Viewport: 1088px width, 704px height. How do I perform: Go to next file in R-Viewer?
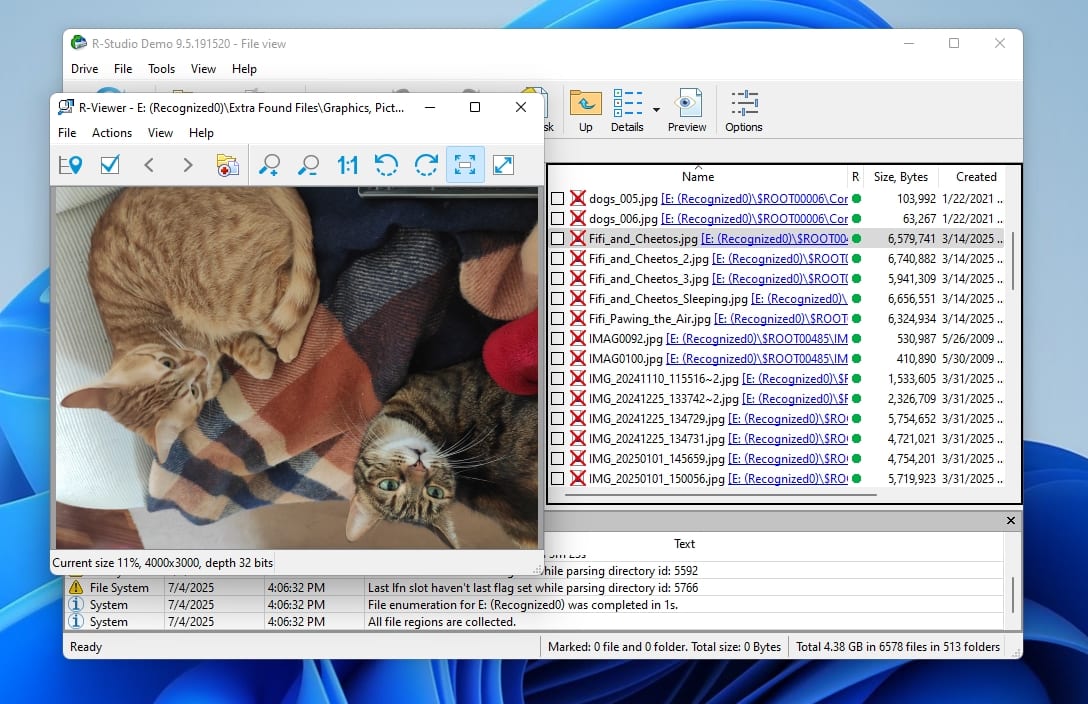[187, 165]
